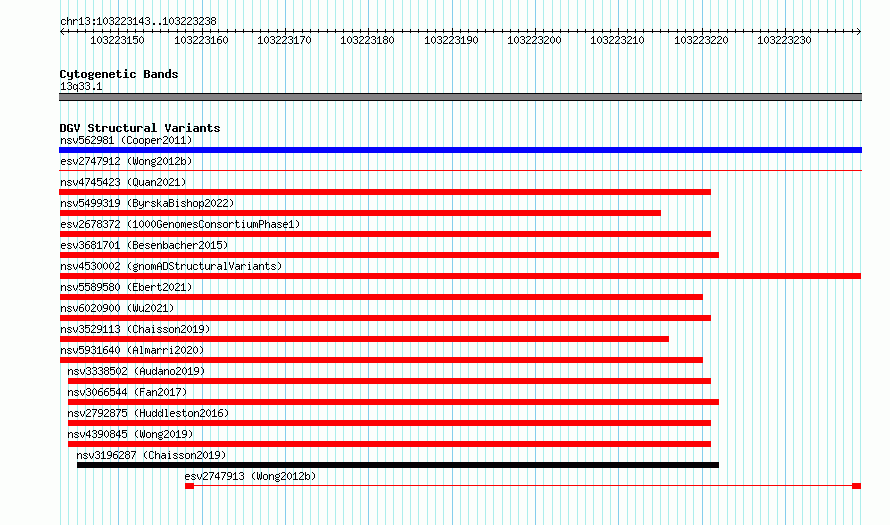Open the esv2747912 (Wong2012b) label
Viewport: 890px width, 525px height.
[x=126, y=161]
